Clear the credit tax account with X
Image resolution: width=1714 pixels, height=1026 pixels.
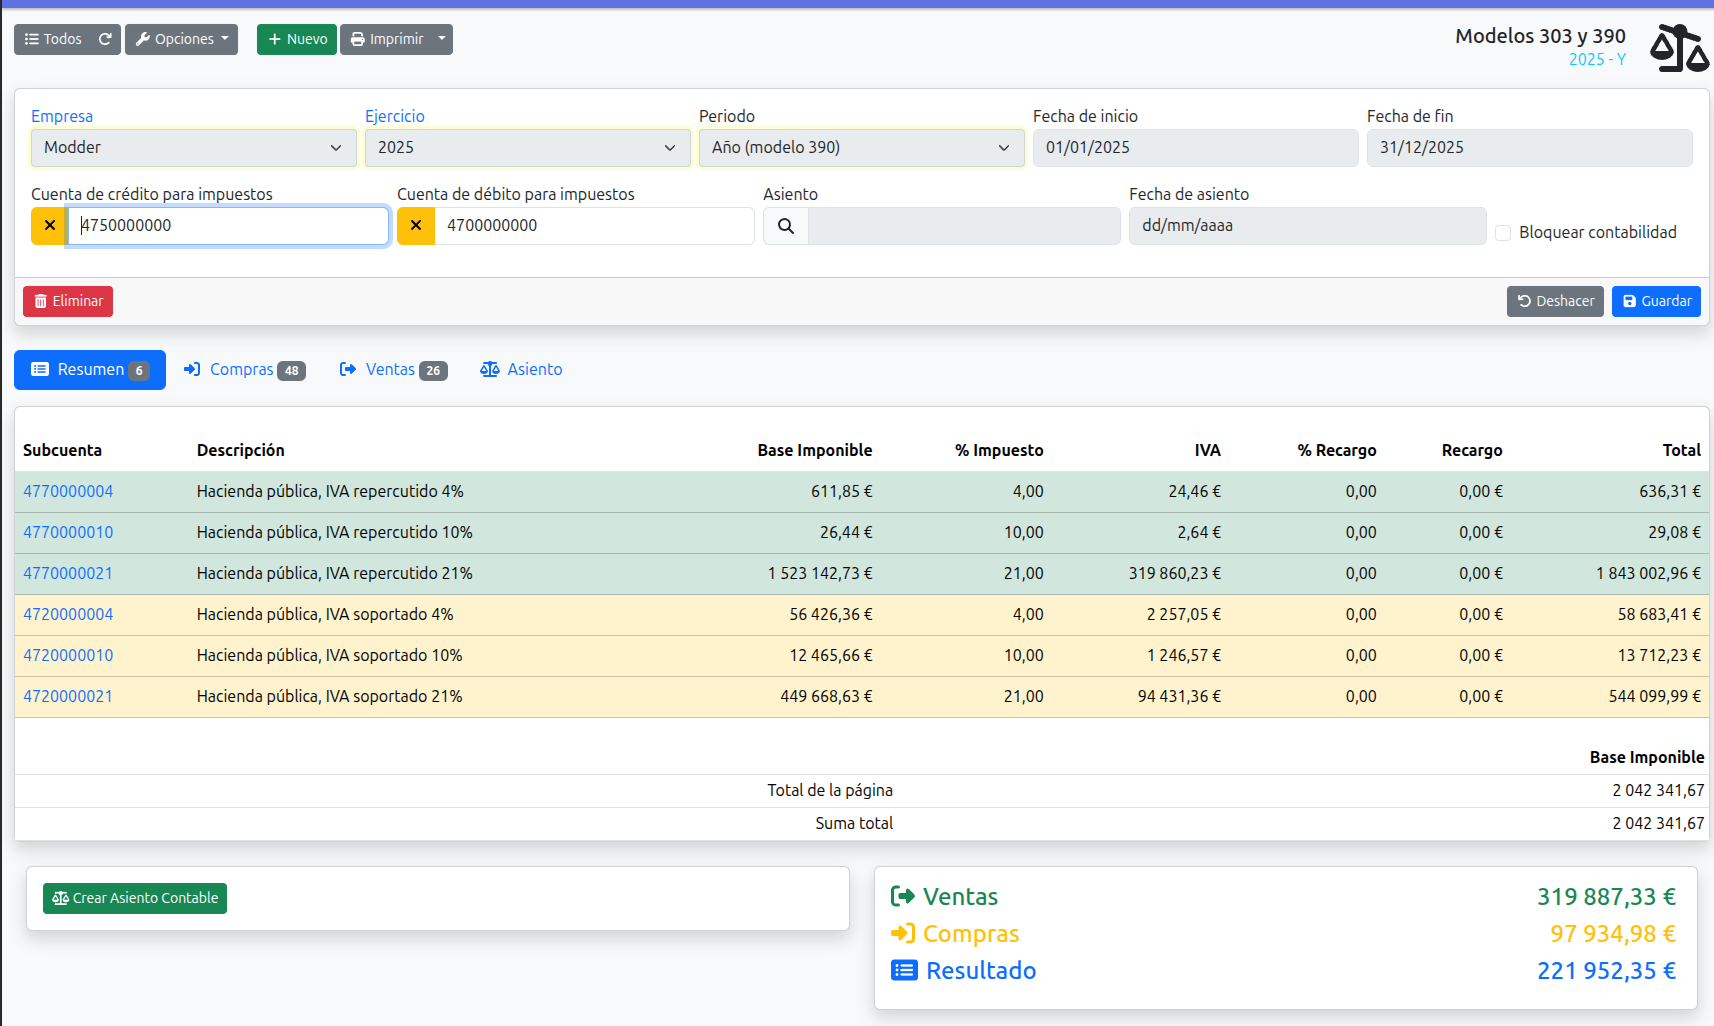tap(49, 226)
